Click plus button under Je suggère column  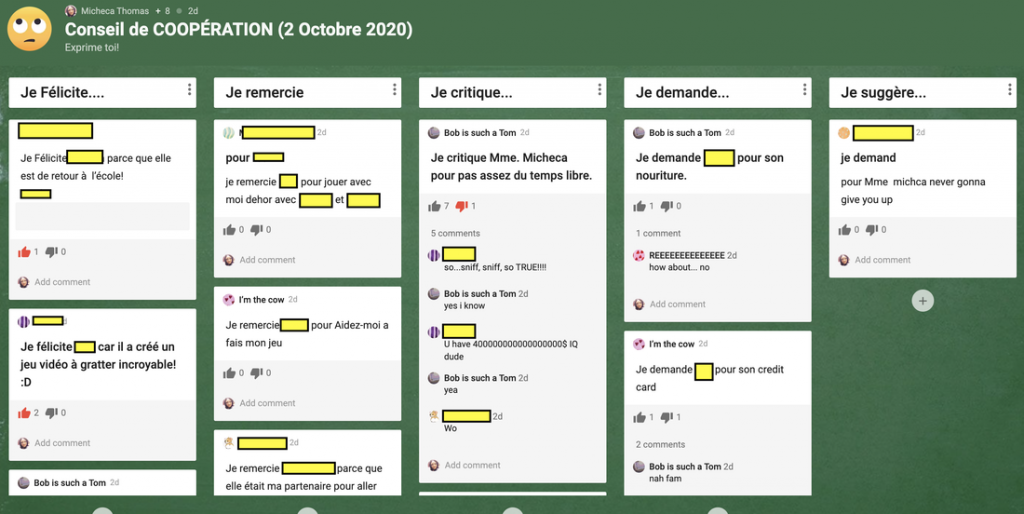922,300
